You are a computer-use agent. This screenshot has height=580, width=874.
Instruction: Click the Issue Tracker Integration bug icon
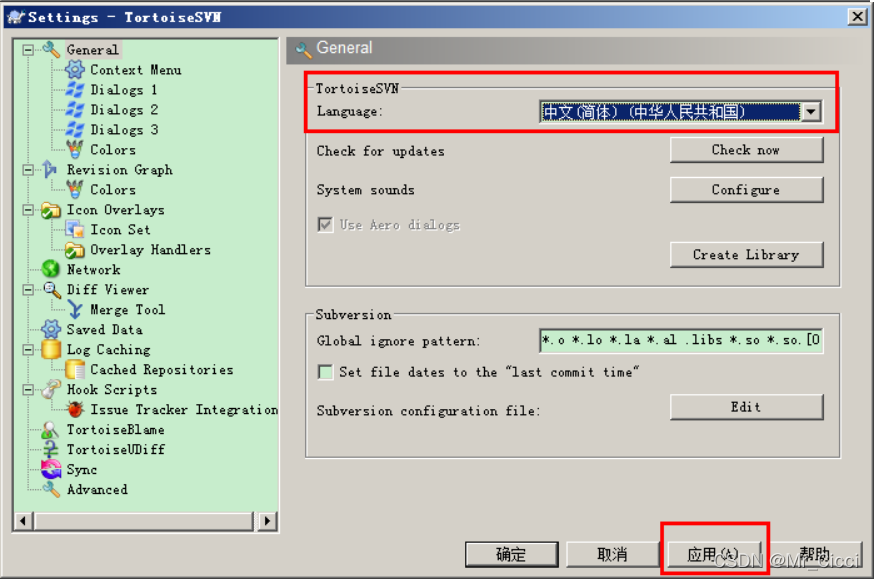pos(75,410)
